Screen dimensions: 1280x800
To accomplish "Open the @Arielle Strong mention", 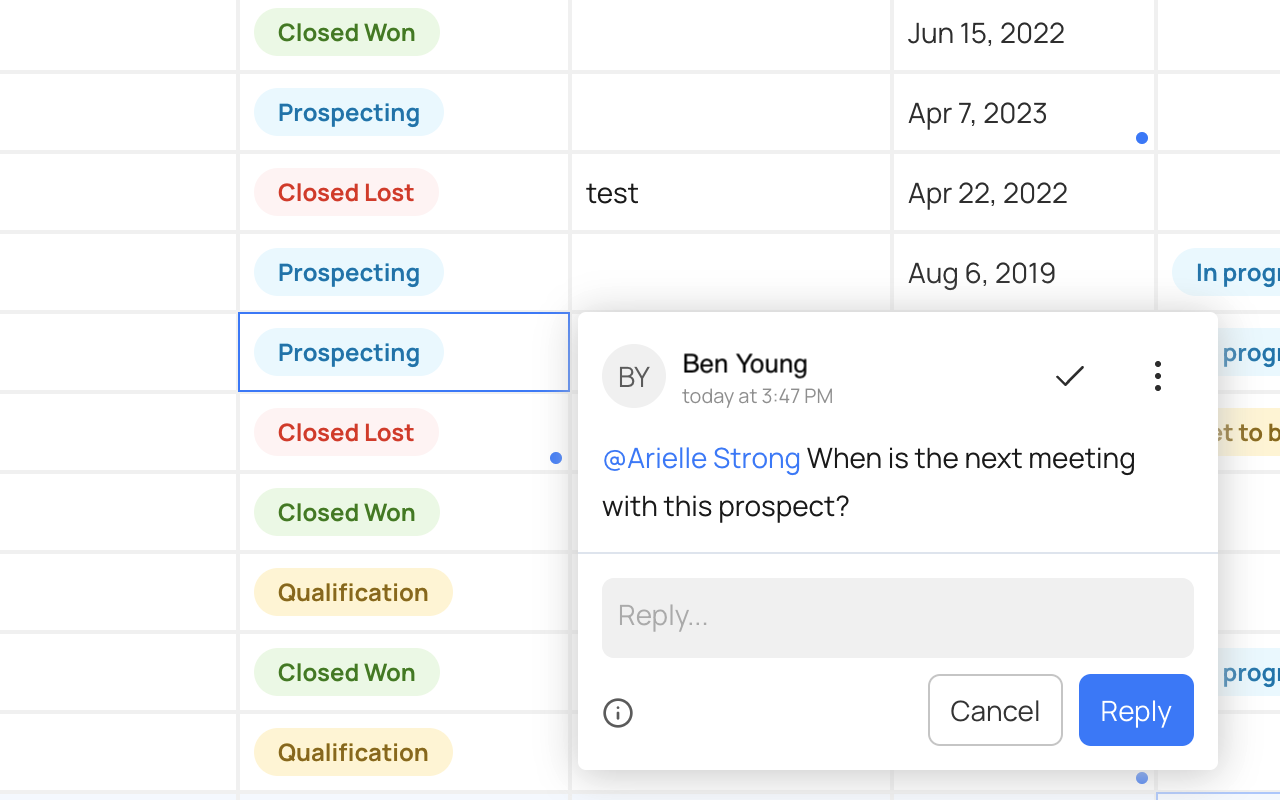I will pos(702,458).
